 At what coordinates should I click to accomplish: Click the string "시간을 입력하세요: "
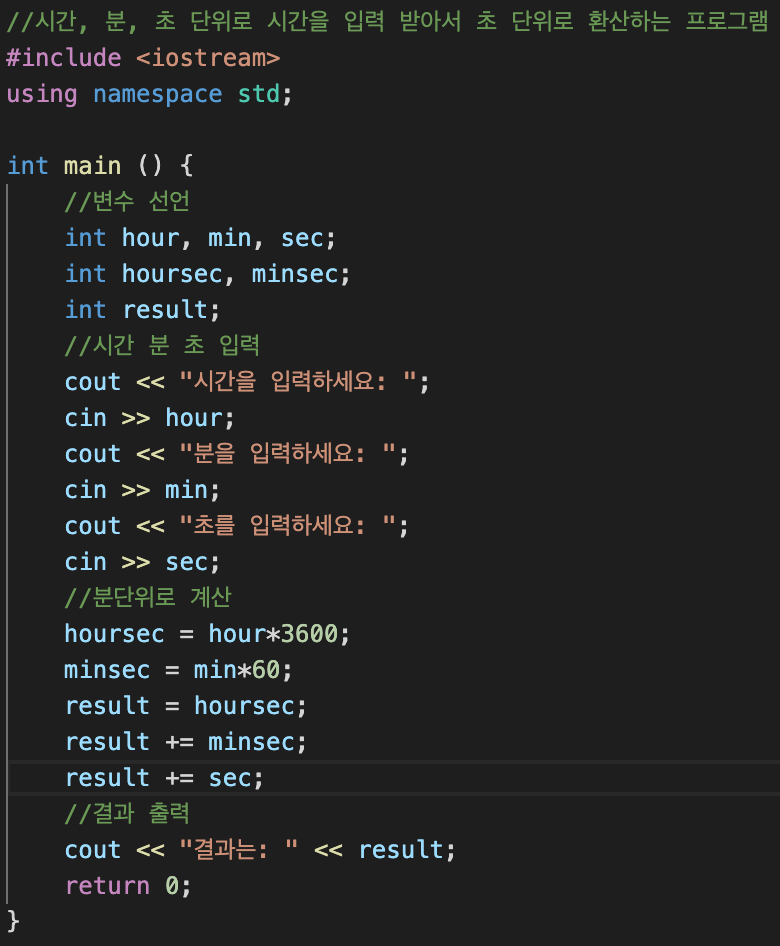click(x=298, y=381)
